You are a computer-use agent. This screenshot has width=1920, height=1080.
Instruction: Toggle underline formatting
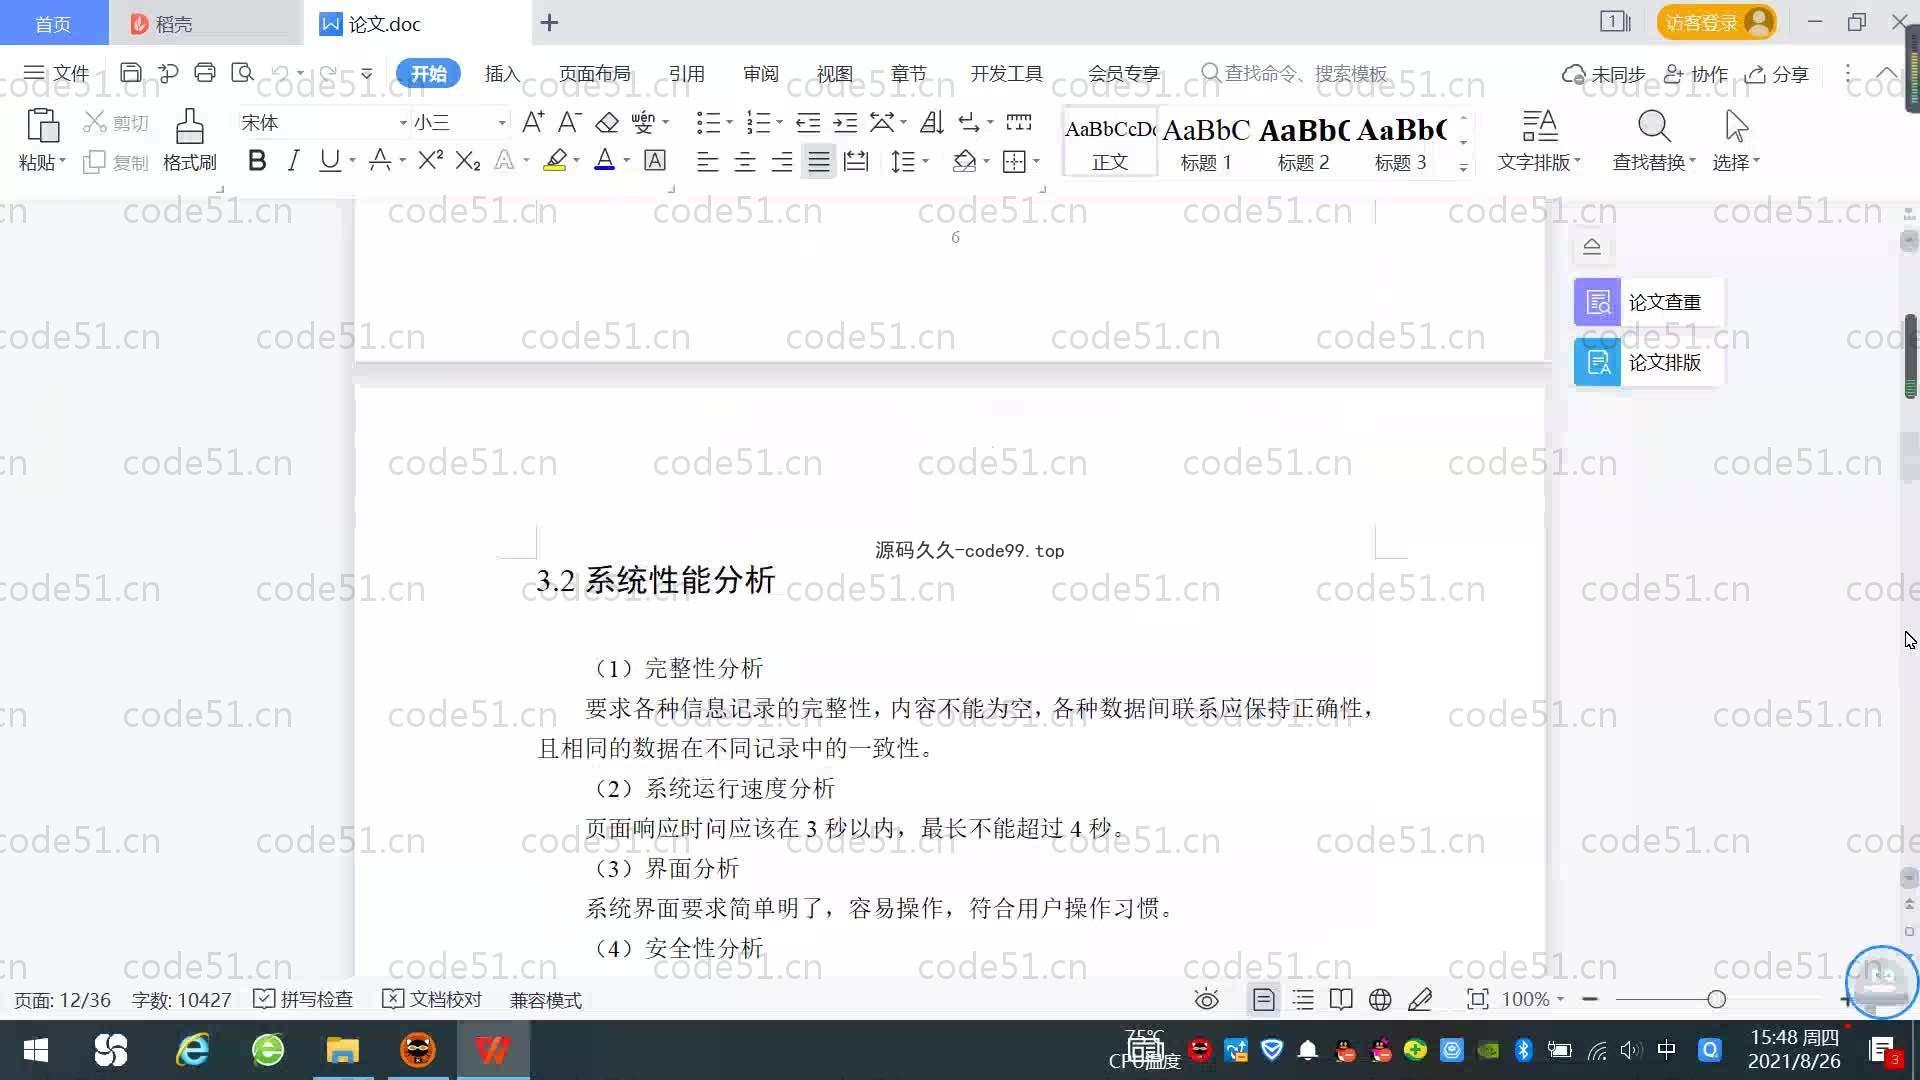(x=329, y=160)
